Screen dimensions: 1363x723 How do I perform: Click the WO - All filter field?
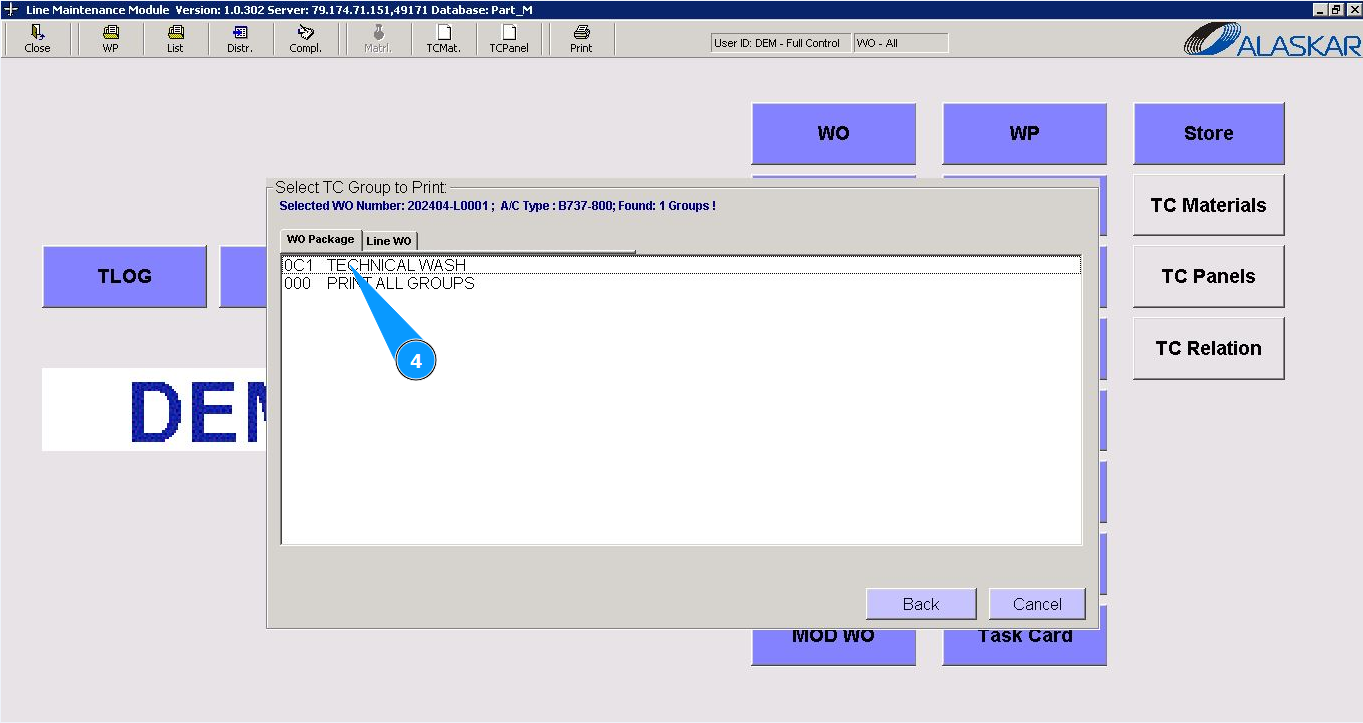pyautogui.click(x=900, y=43)
